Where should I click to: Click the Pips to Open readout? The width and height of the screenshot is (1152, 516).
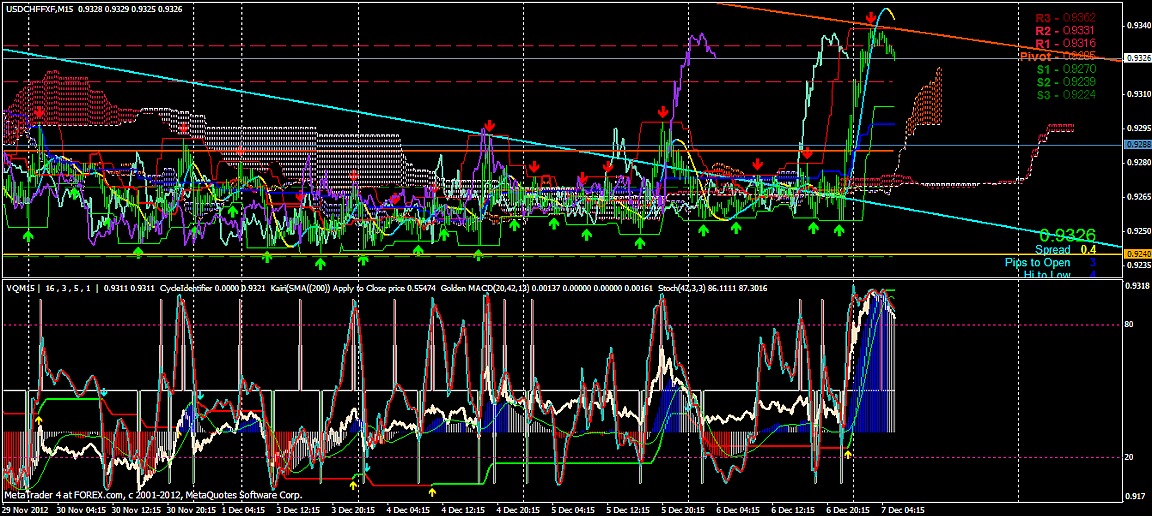pos(1050,262)
